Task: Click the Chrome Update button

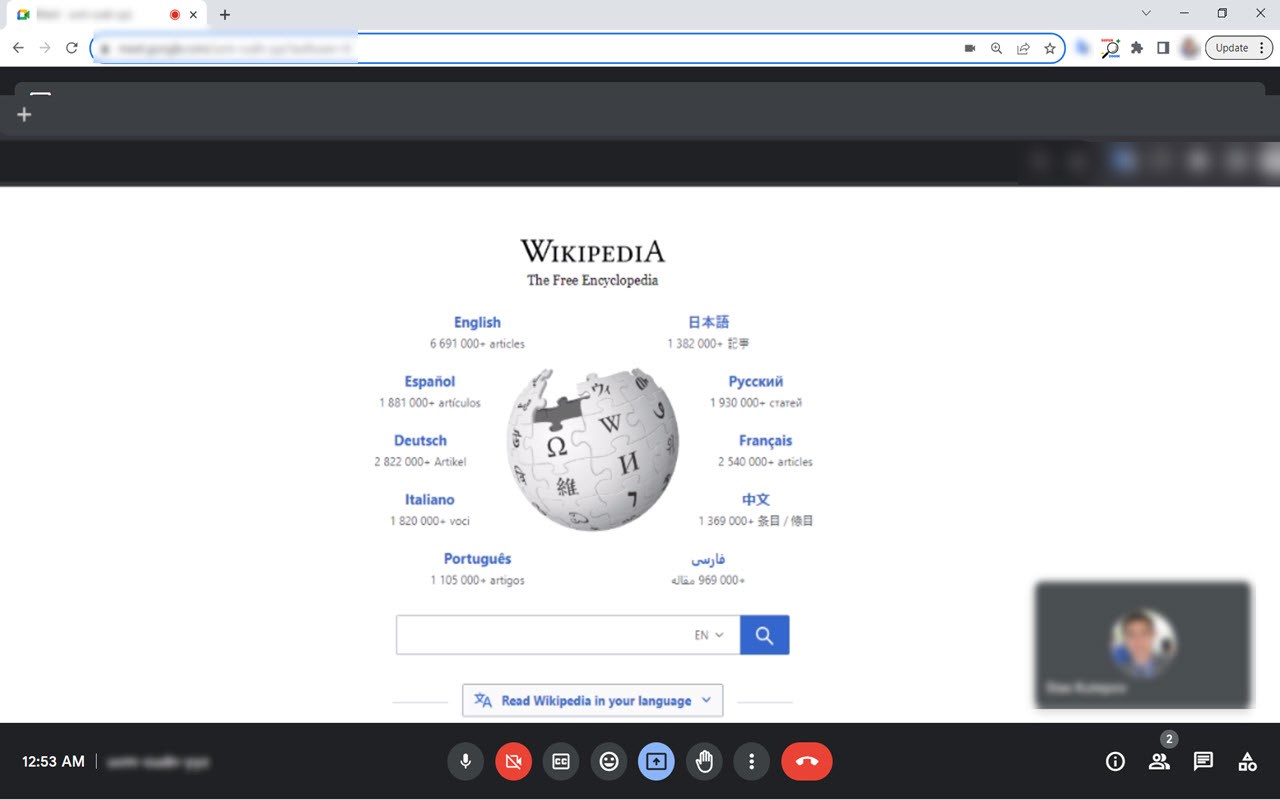Action: point(1238,48)
